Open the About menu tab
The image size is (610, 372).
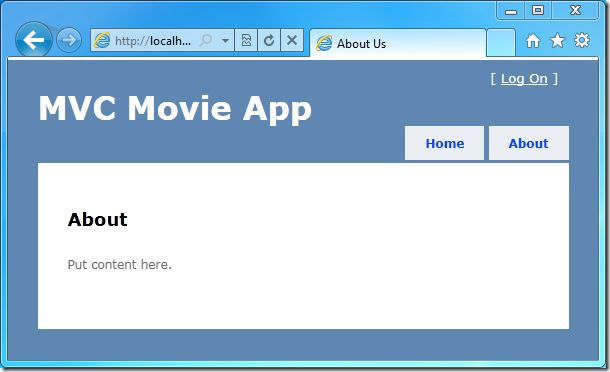tap(529, 143)
